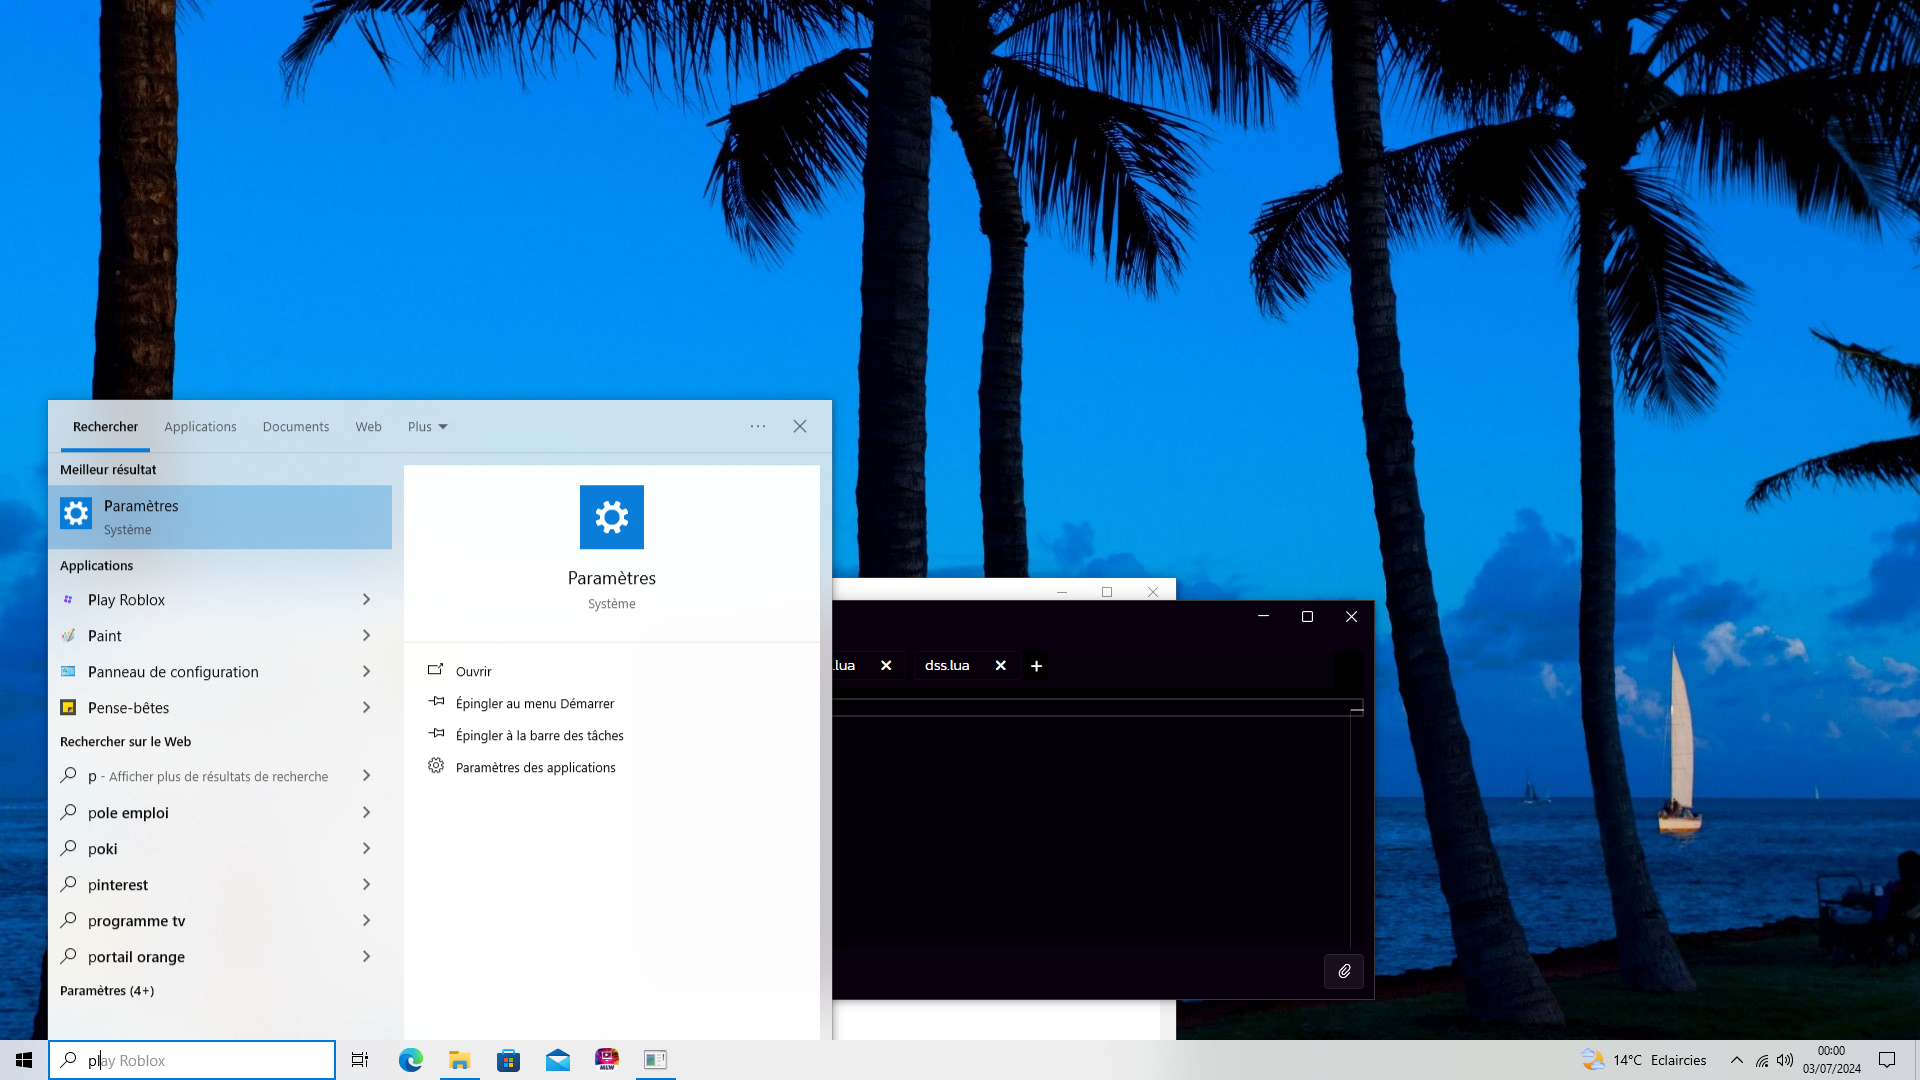This screenshot has height=1080, width=1920.
Task: Switch to the Documents tab
Action: click(296, 427)
